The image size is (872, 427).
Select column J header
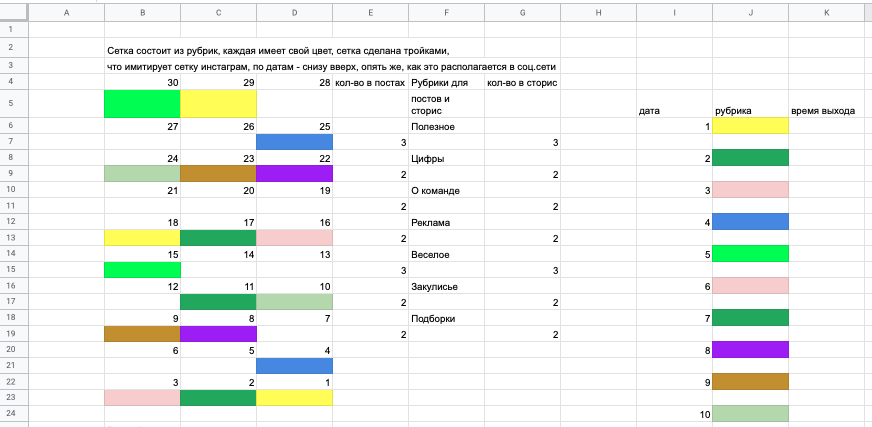(x=751, y=13)
